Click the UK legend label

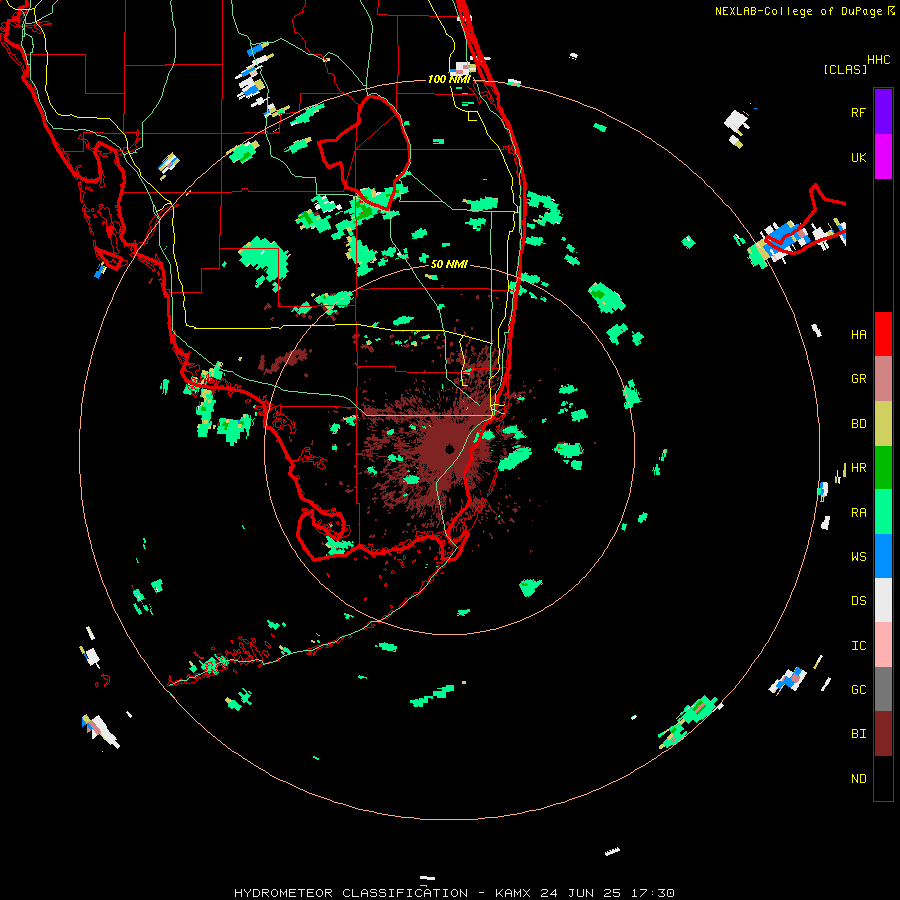point(858,157)
